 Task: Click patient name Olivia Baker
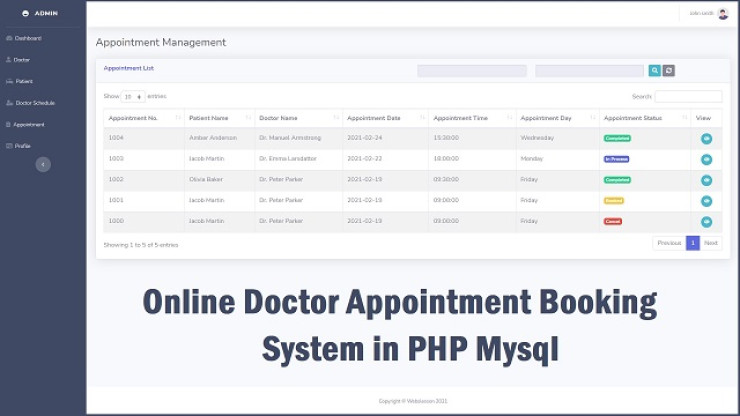click(x=206, y=179)
